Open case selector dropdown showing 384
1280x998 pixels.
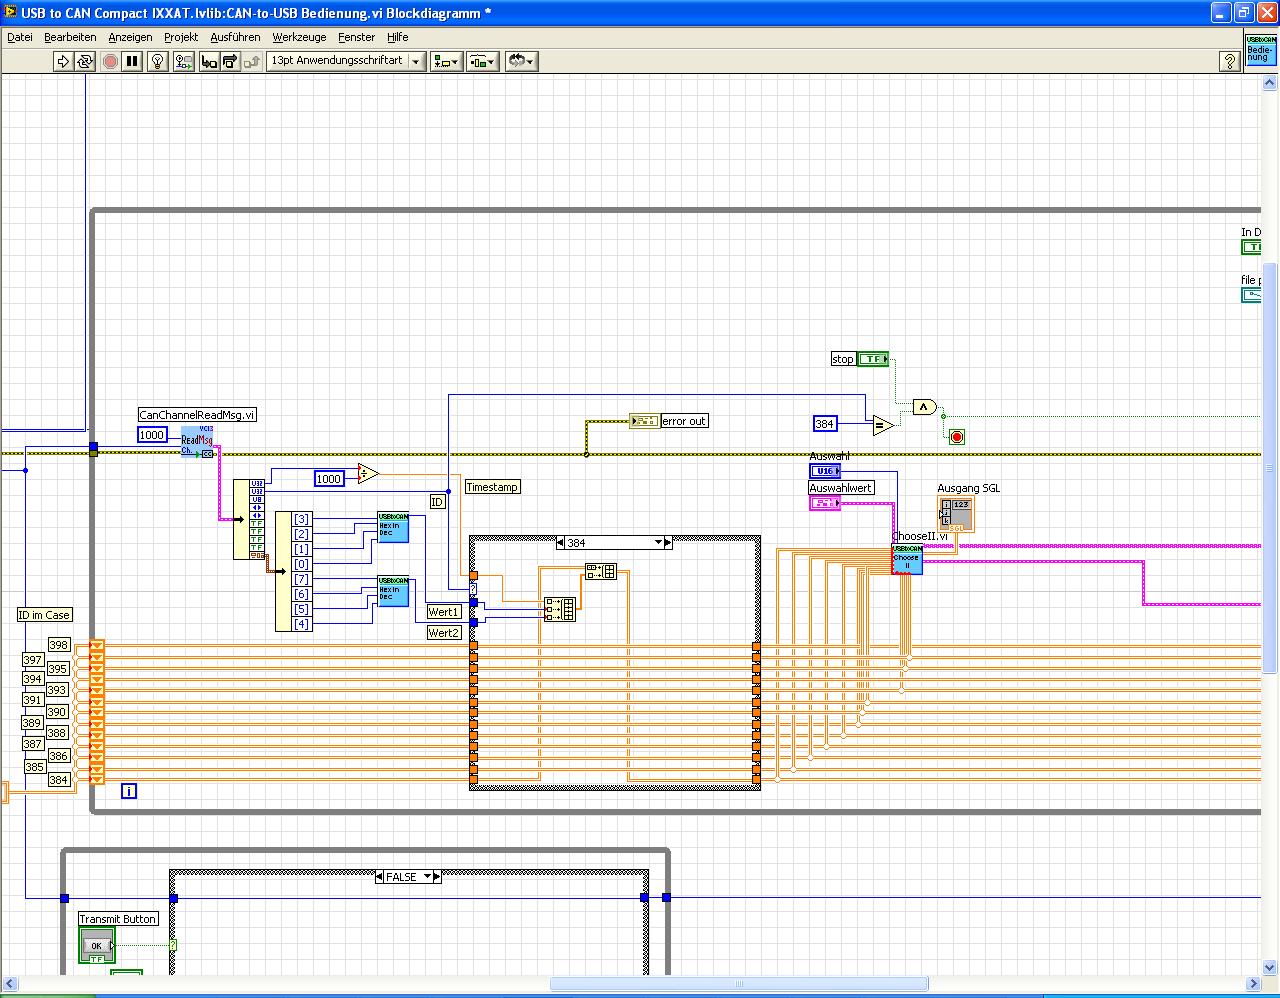(x=659, y=543)
